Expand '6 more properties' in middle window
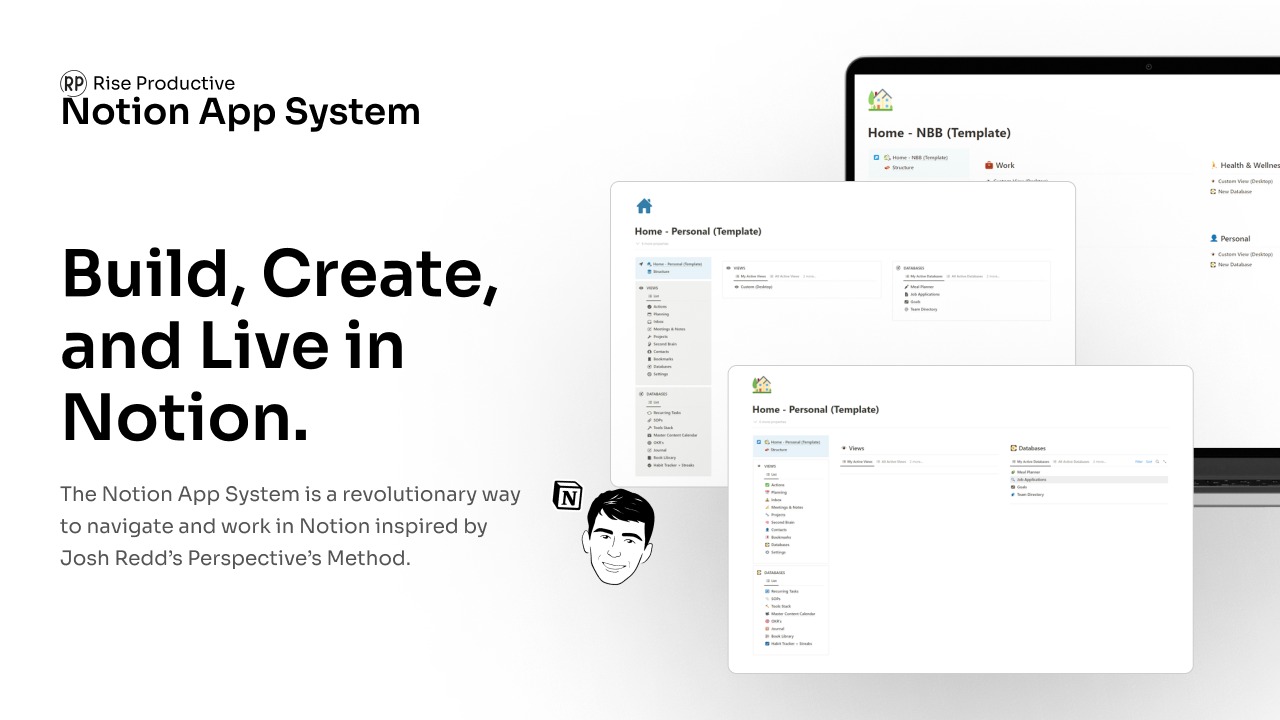The height and width of the screenshot is (720, 1280). coord(653,244)
